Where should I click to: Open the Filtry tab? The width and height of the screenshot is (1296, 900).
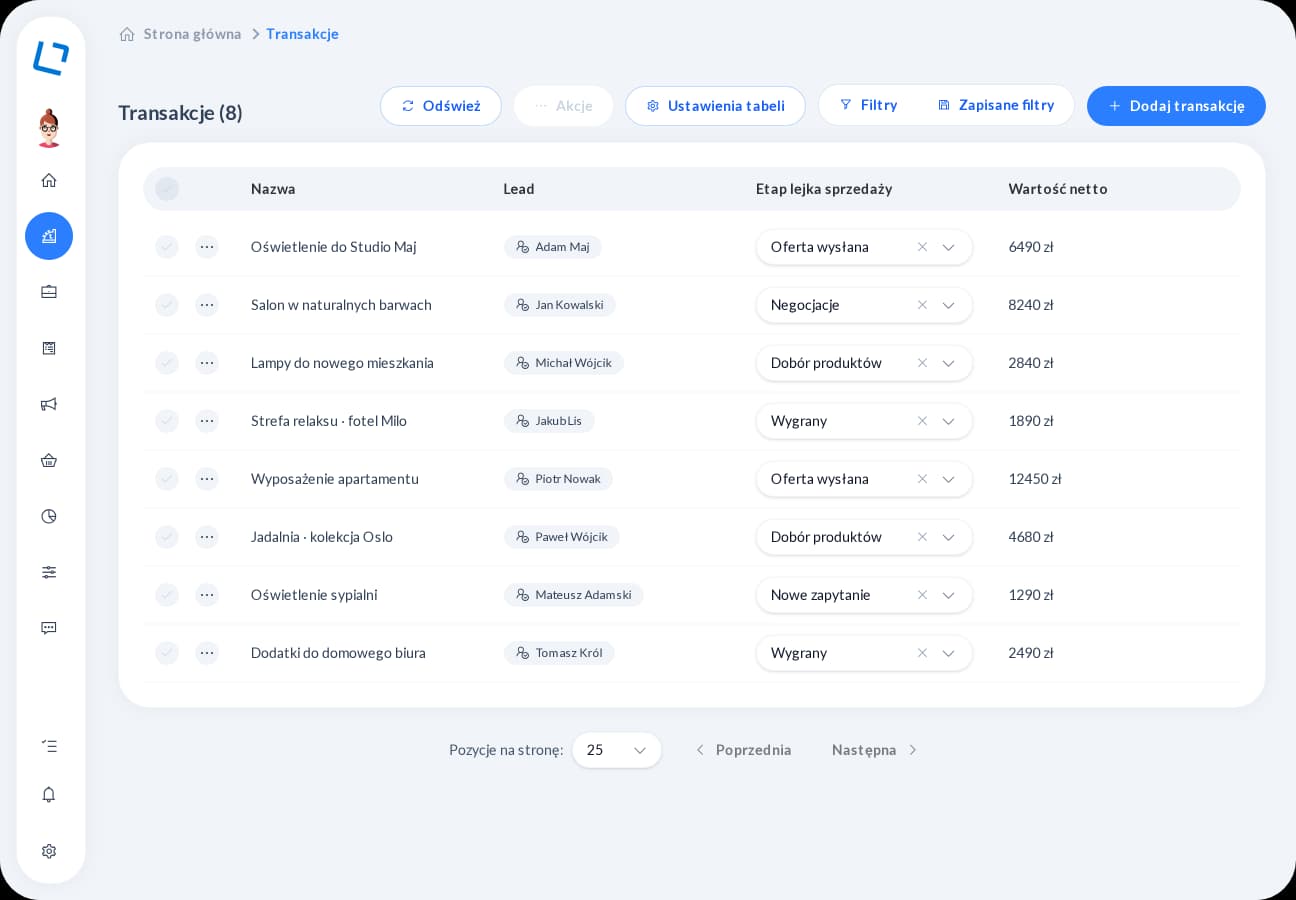868,105
